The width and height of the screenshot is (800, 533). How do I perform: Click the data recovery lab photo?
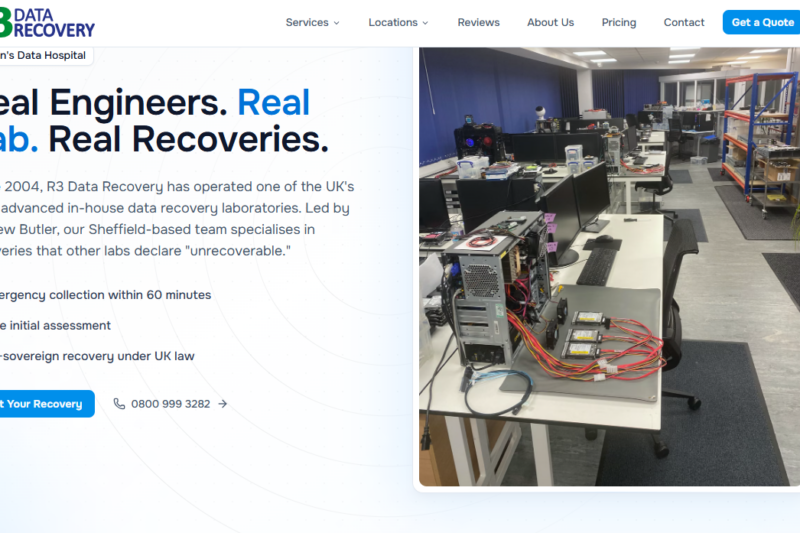click(609, 266)
